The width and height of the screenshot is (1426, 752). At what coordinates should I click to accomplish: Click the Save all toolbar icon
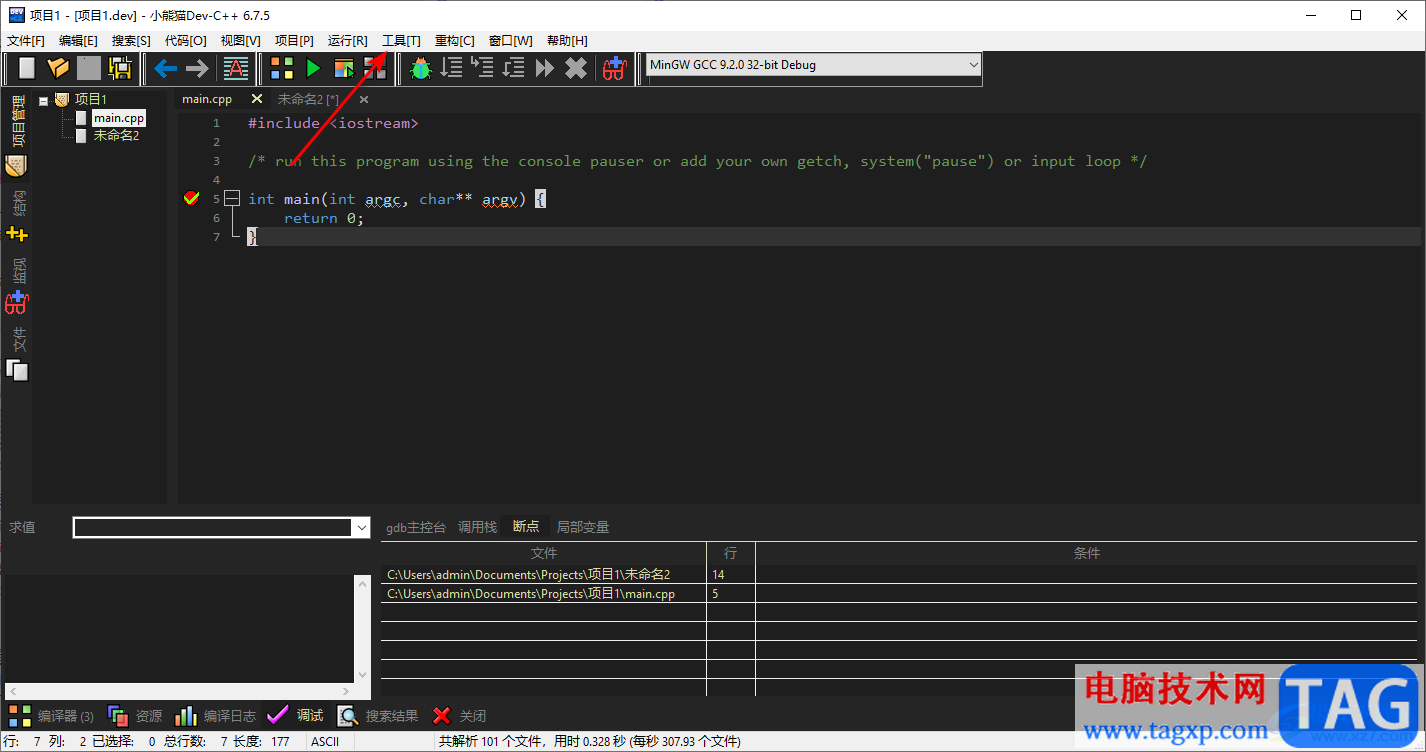click(x=120, y=68)
